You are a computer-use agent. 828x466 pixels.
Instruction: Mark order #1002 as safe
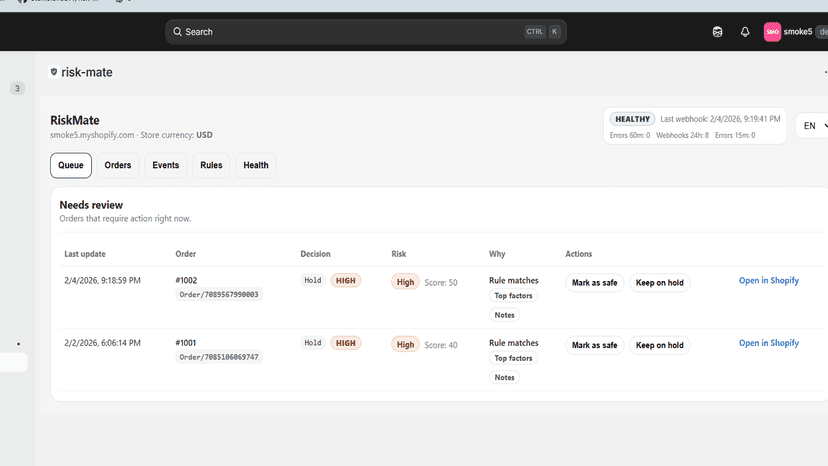click(x=595, y=283)
